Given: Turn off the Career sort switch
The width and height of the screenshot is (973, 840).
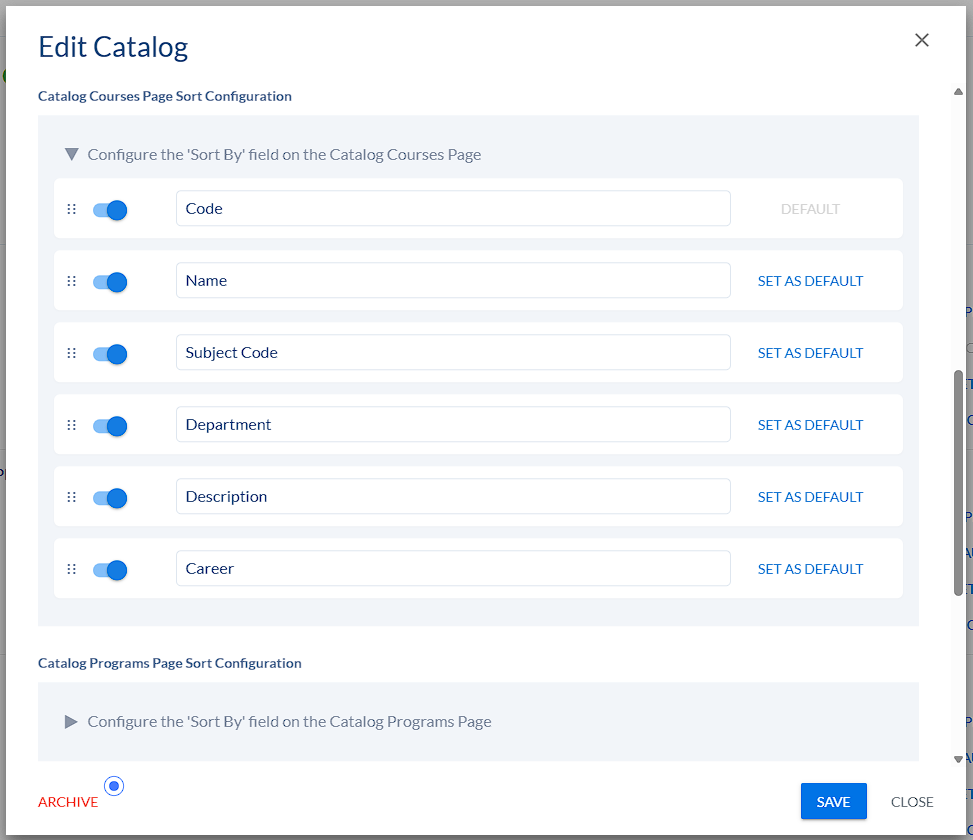Looking at the screenshot, I should (110, 570).
